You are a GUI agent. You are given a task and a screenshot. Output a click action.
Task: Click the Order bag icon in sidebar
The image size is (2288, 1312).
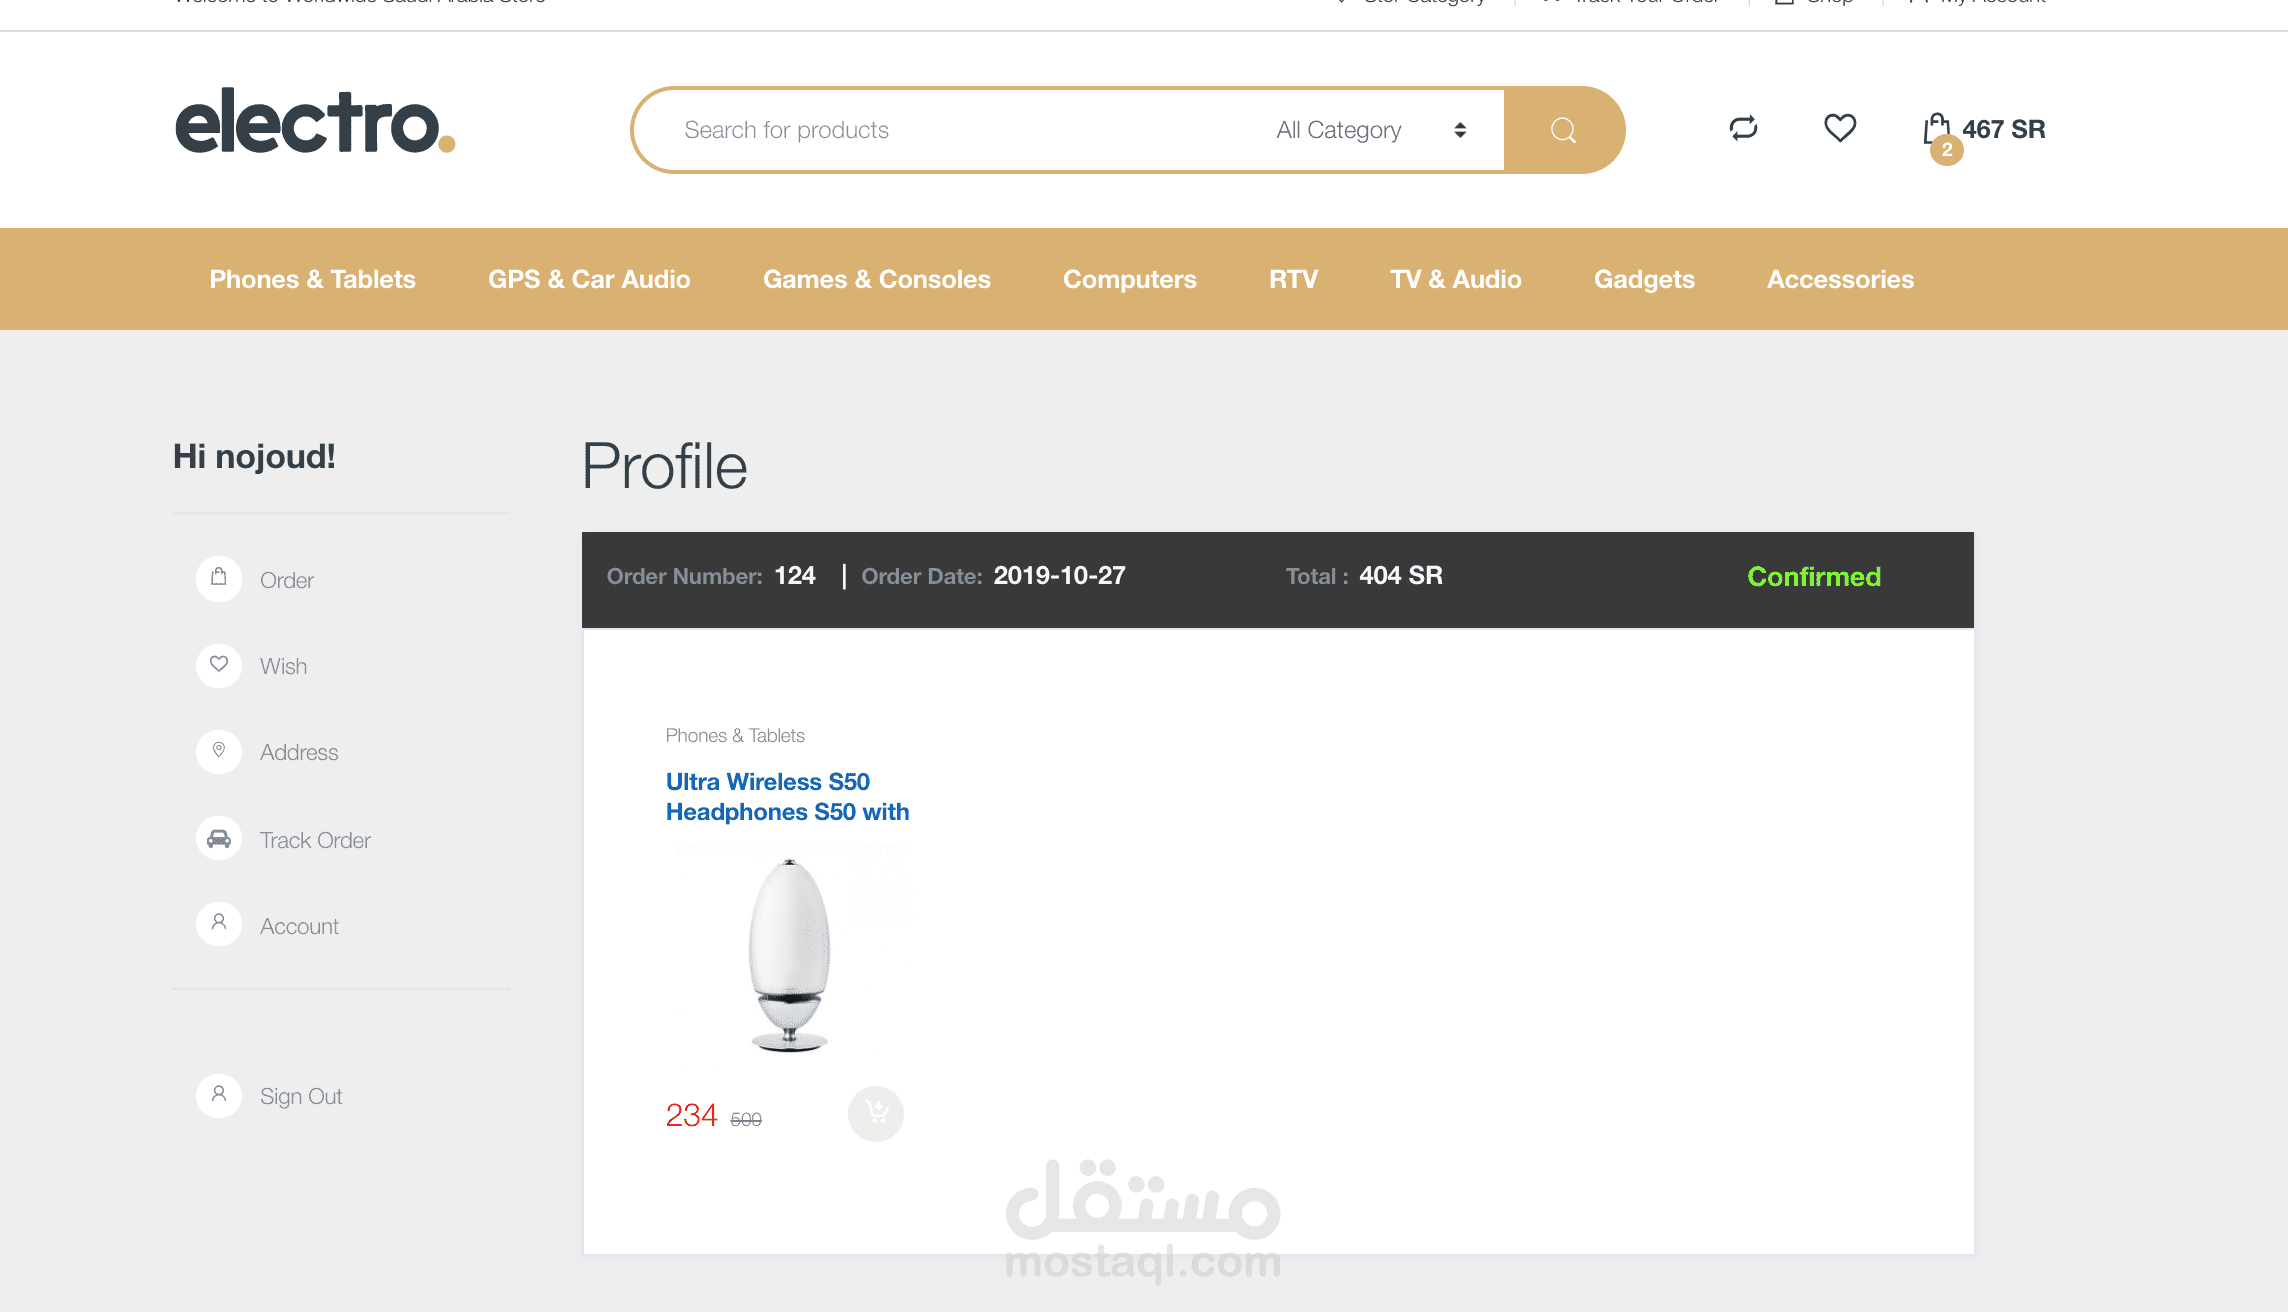click(x=219, y=578)
